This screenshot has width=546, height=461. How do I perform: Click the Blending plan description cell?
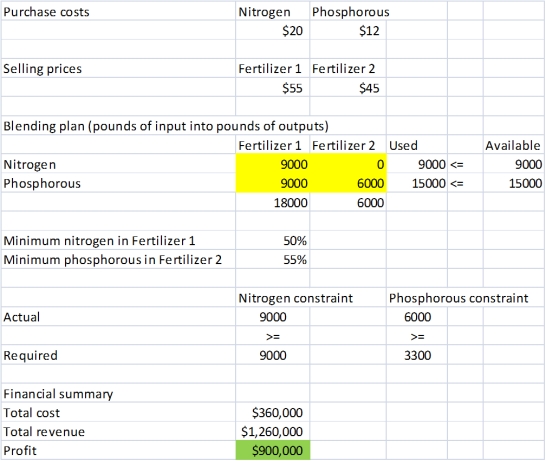[166, 126]
